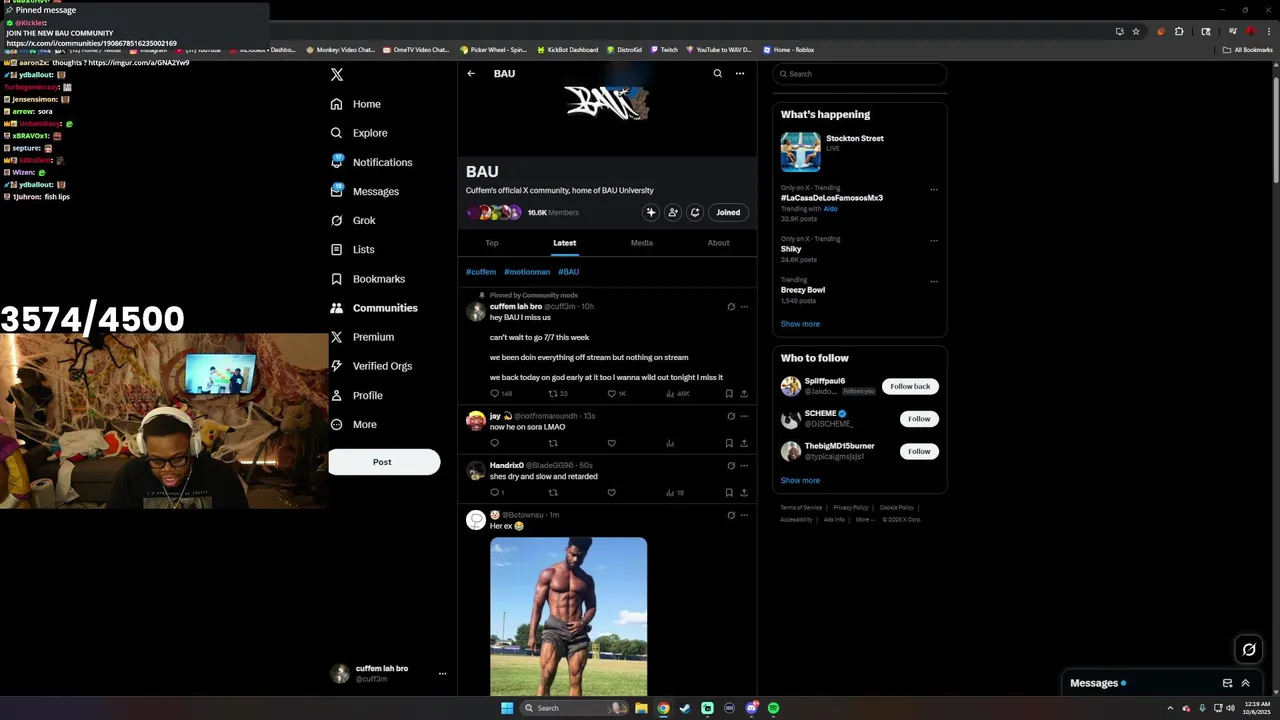
Task: Open Messages from the sidebar menu
Action: point(365,191)
